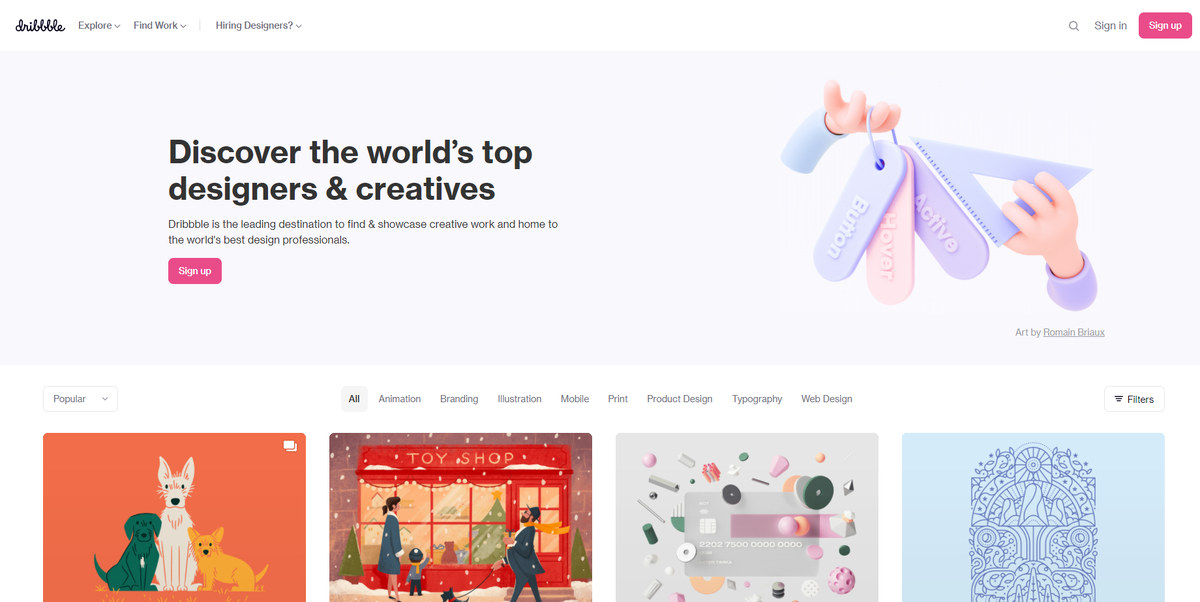1200x602 pixels.
Task: Select the Illustration category
Action: pos(520,399)
